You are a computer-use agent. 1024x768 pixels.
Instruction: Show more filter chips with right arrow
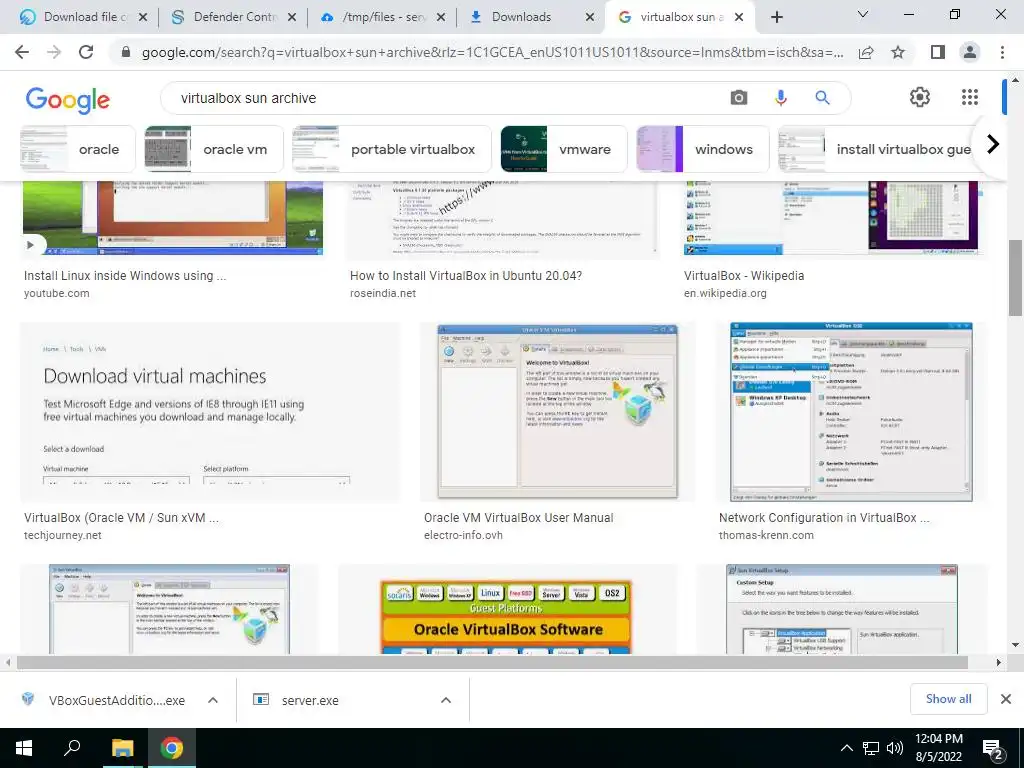993,144
